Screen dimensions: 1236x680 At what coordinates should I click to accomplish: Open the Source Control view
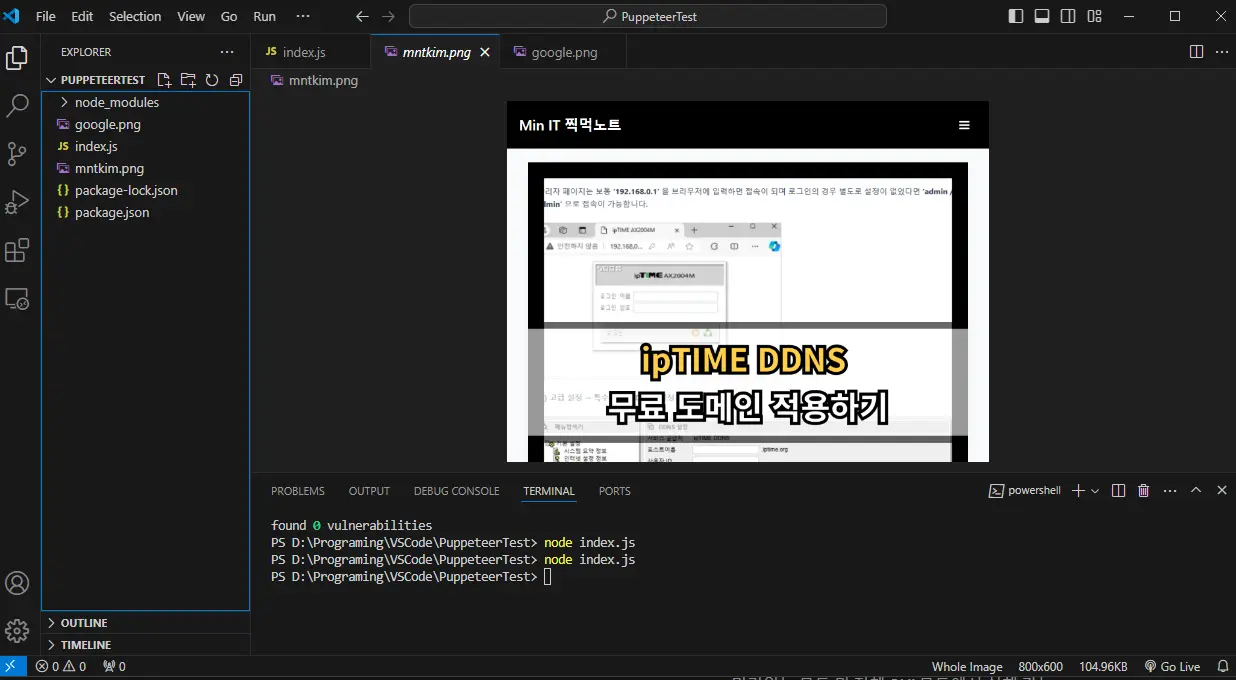[x=17, y=154]
